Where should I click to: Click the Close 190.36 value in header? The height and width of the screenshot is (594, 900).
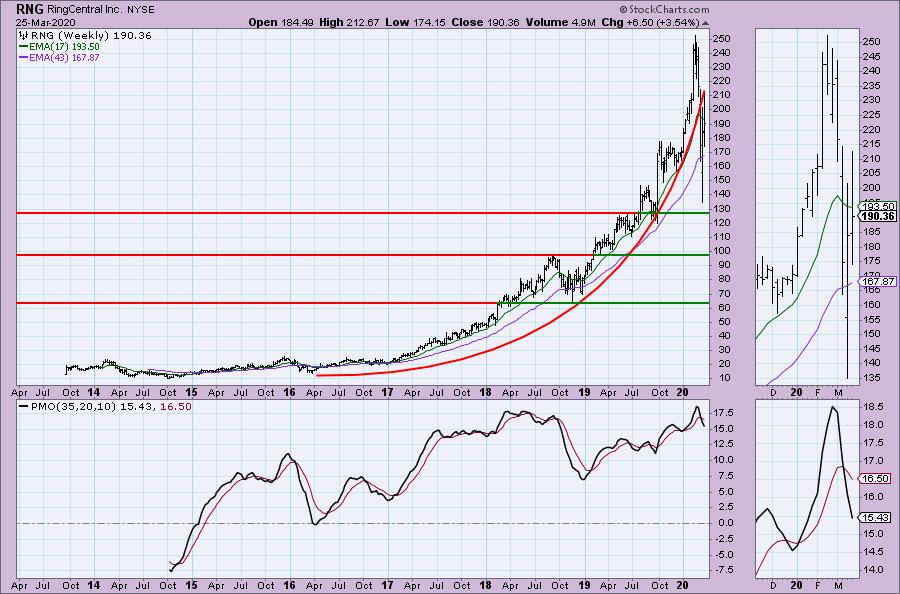(x=485, y=22)
